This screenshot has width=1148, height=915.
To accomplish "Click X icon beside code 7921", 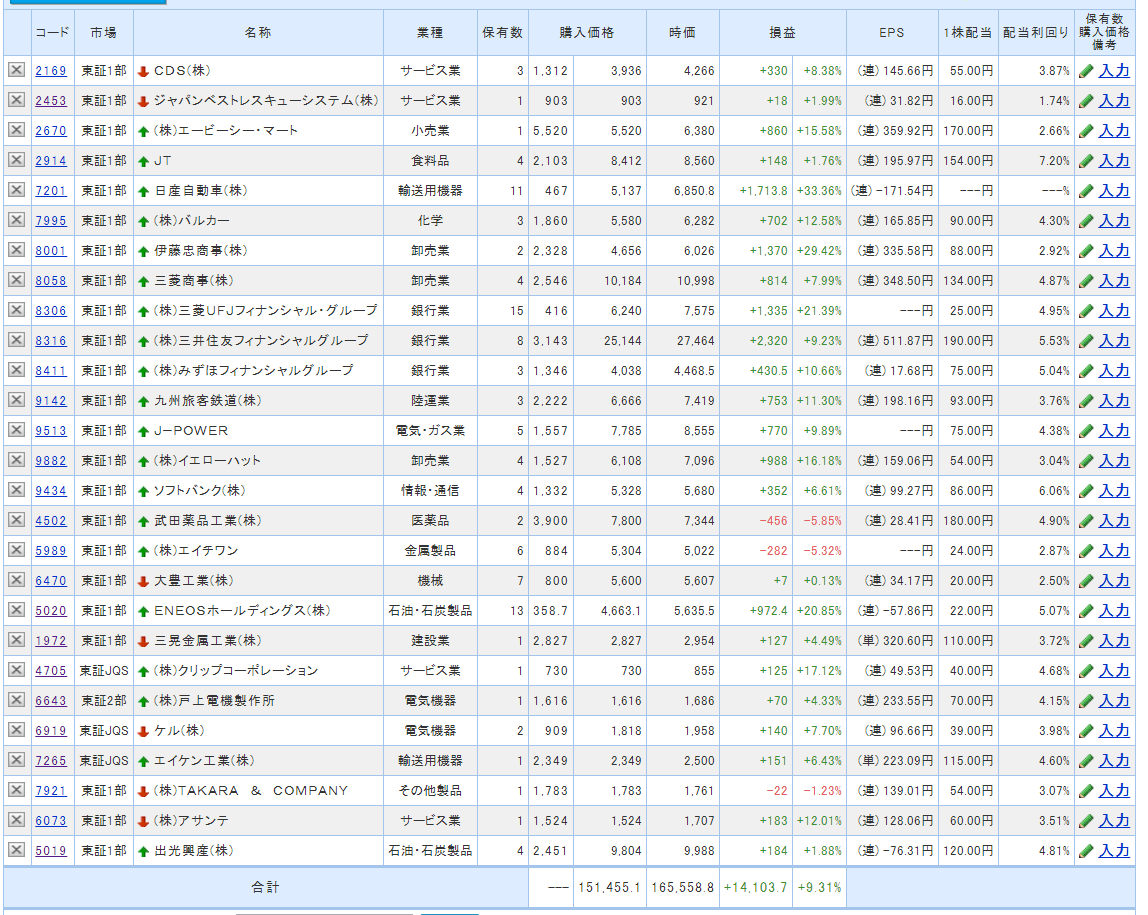I will 16,791.
